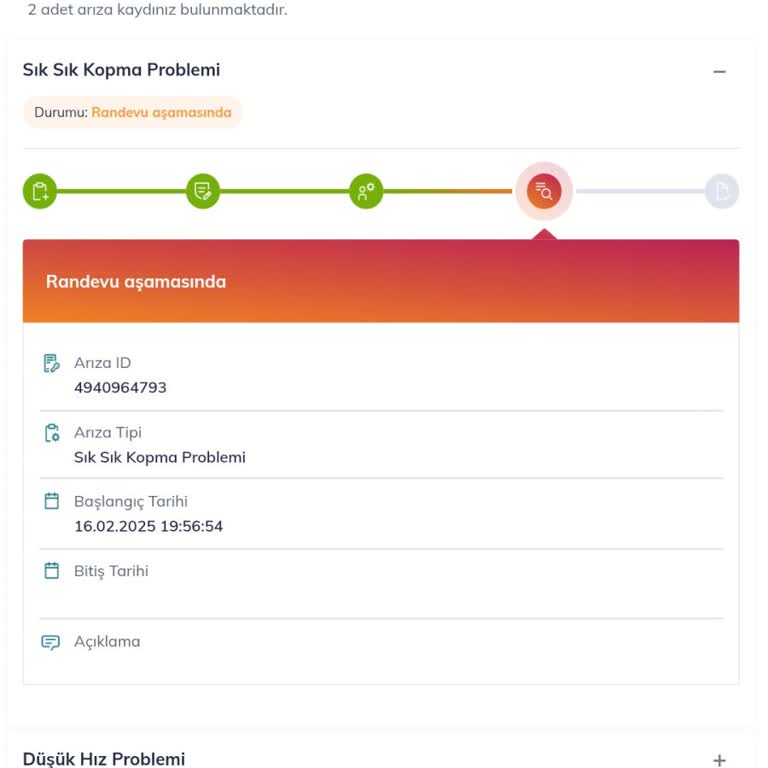Click the Arıza ID number 4940964793
This screenshot has height=768, width=768.
click(120, 387)
